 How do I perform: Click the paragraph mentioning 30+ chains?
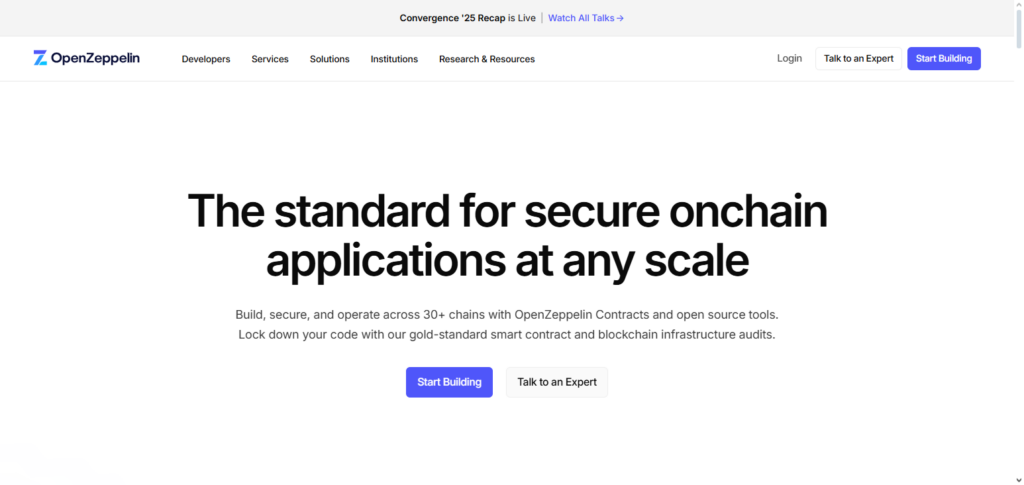pyautogui.click(x=506, y=314)
